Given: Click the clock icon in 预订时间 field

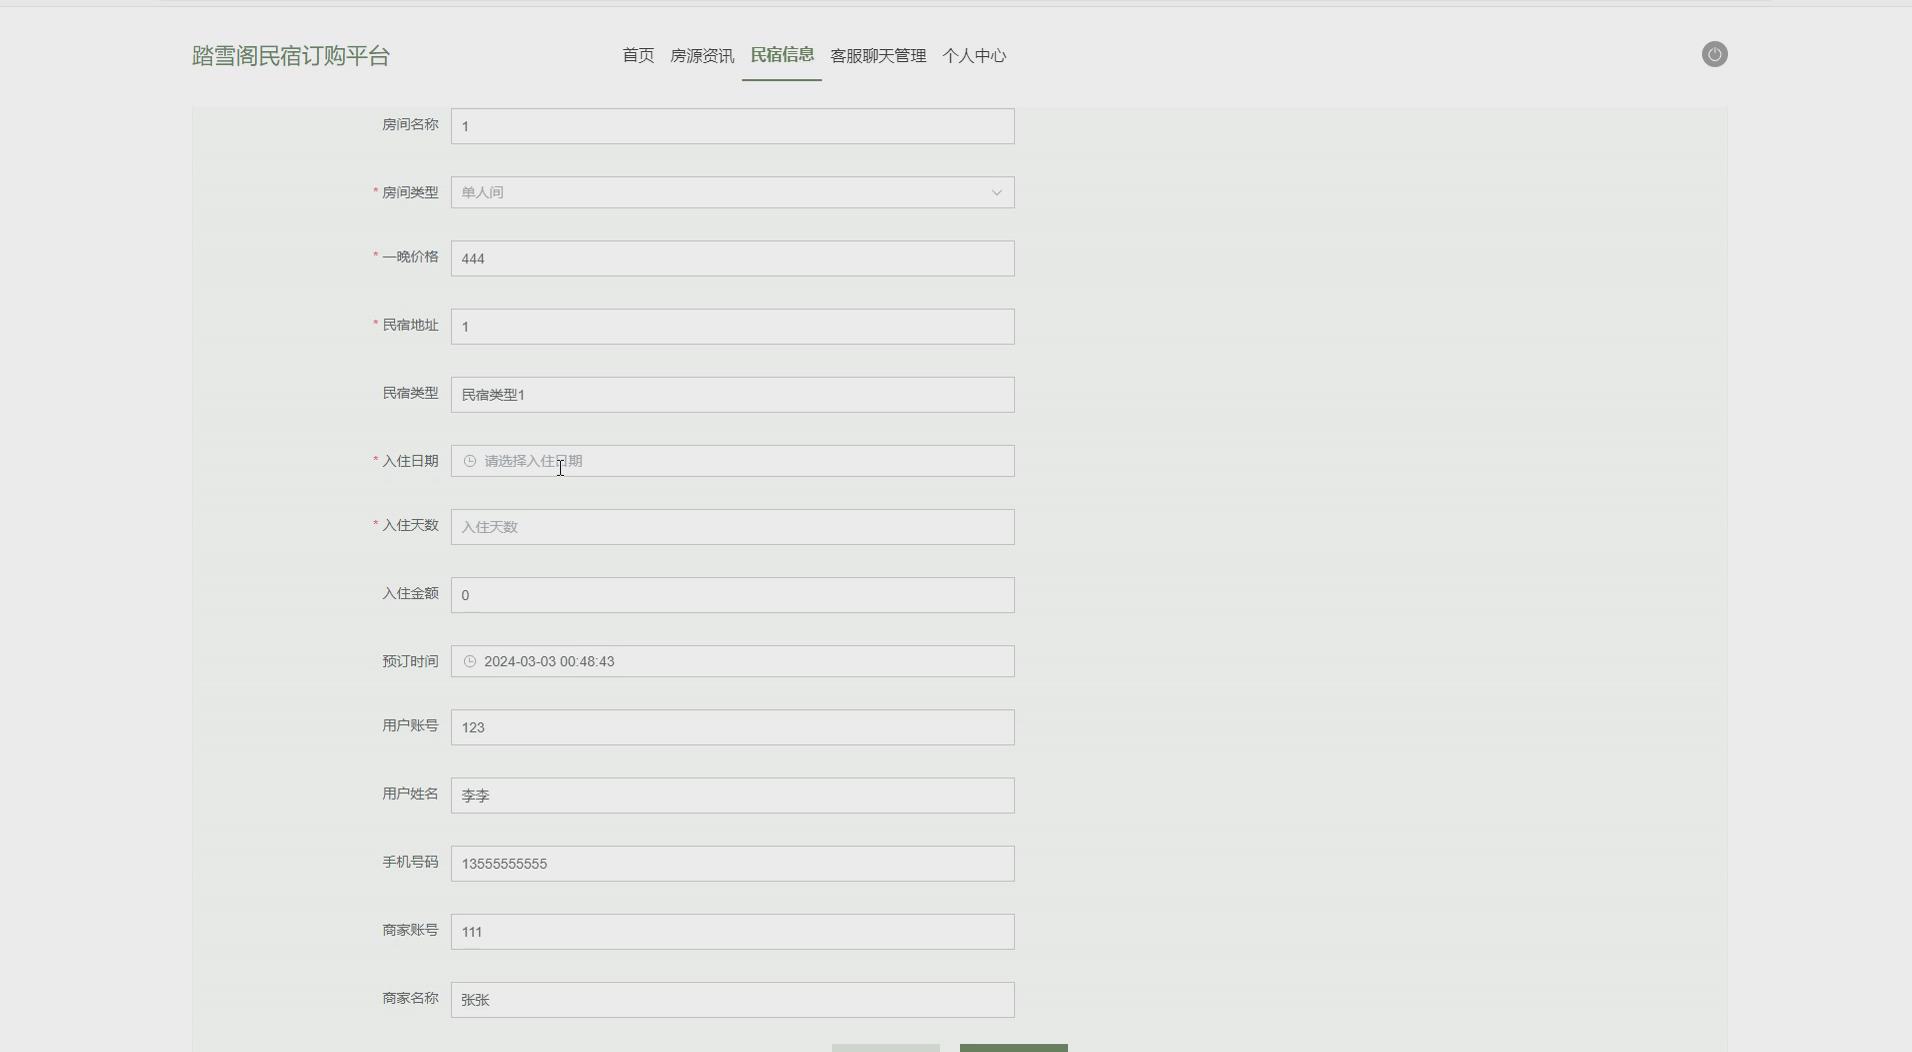Looking at the screenshot, I should (x=470, y=661).
